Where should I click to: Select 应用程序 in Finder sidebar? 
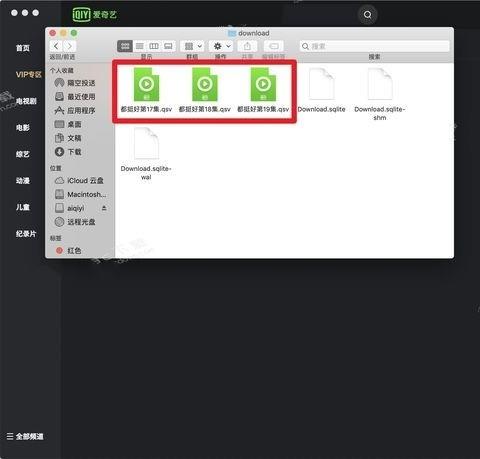click(75, 110)
